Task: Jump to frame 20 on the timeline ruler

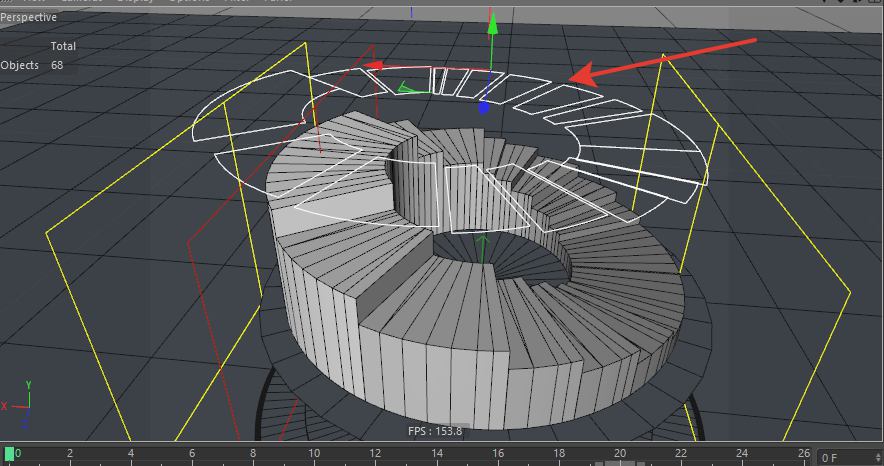Action: click(x=620, y=453)
